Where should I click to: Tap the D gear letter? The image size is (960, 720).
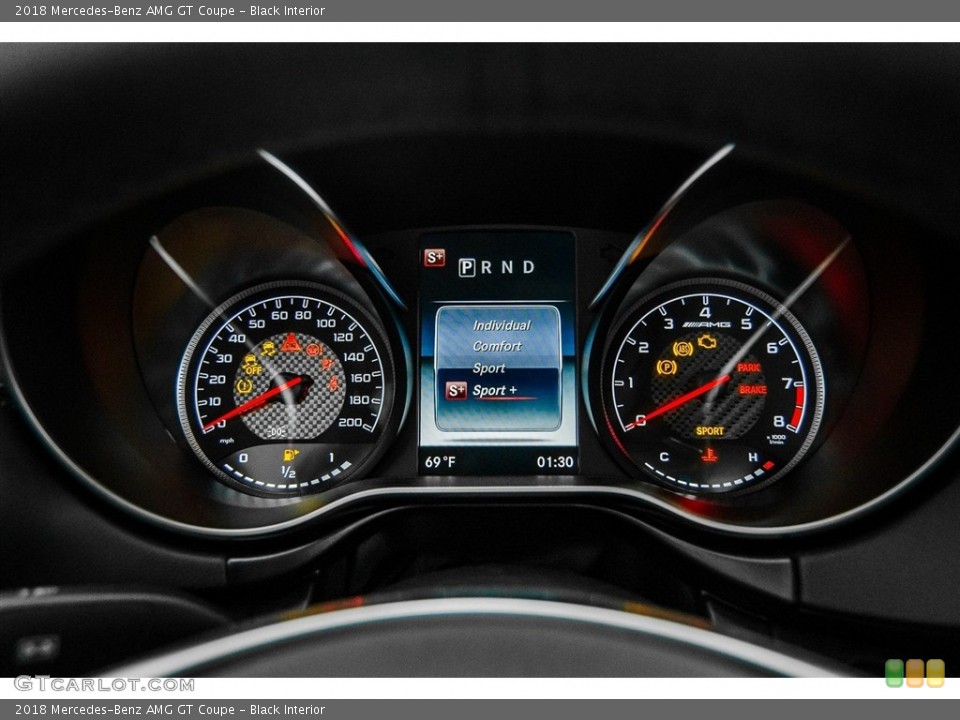[528, 268]
